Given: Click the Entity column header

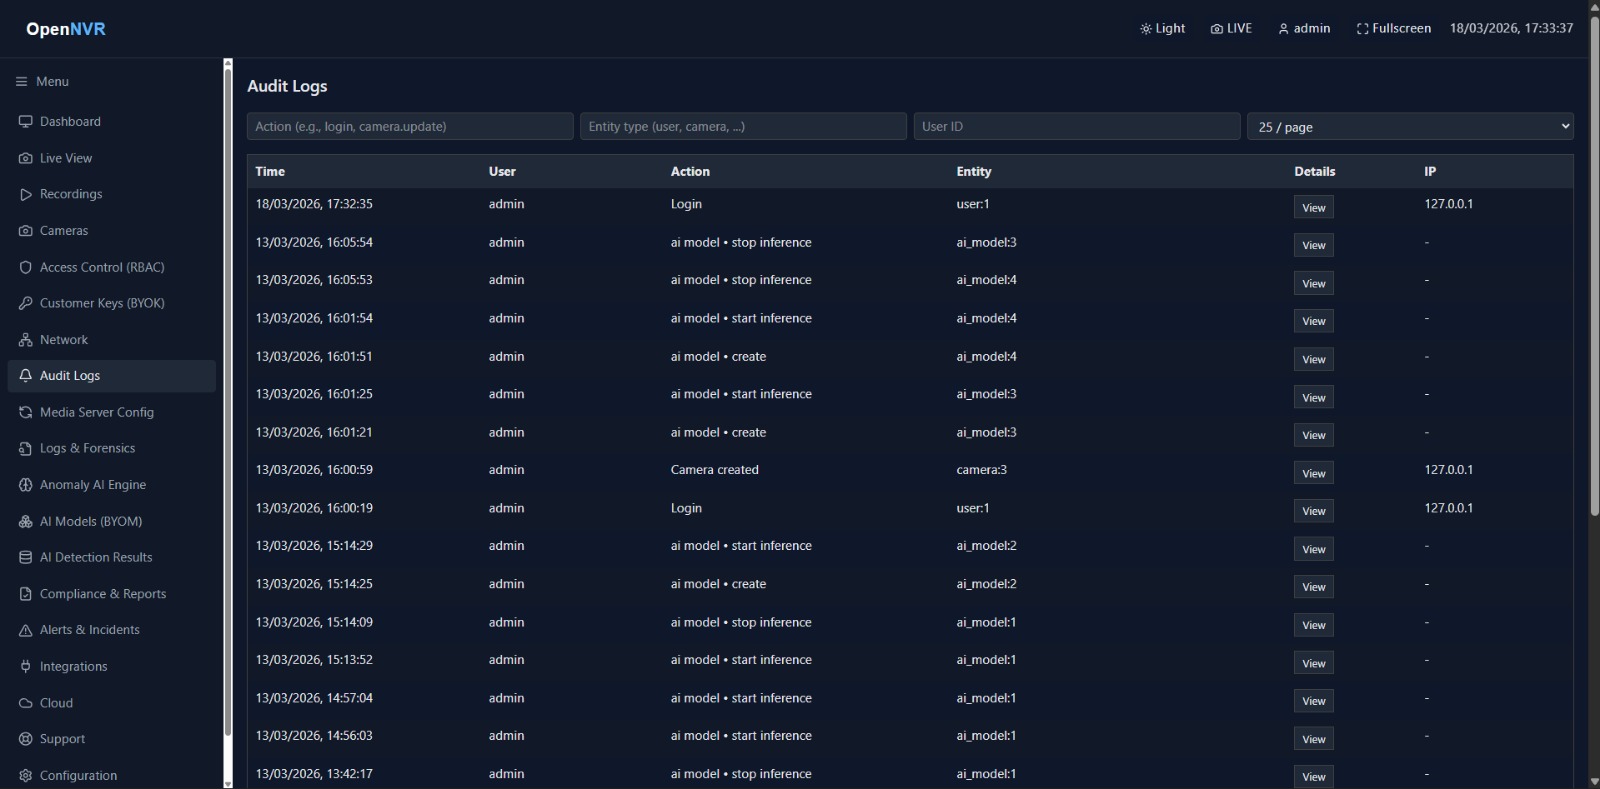Looking at the screenshot, I should 974,172.
